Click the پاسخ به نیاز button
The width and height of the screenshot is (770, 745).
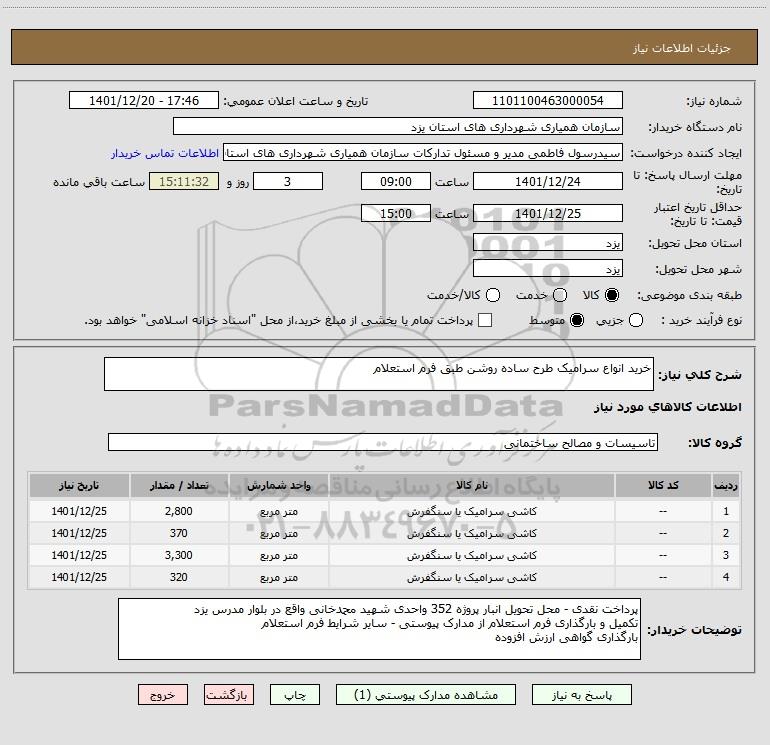[x=582, y=695]
